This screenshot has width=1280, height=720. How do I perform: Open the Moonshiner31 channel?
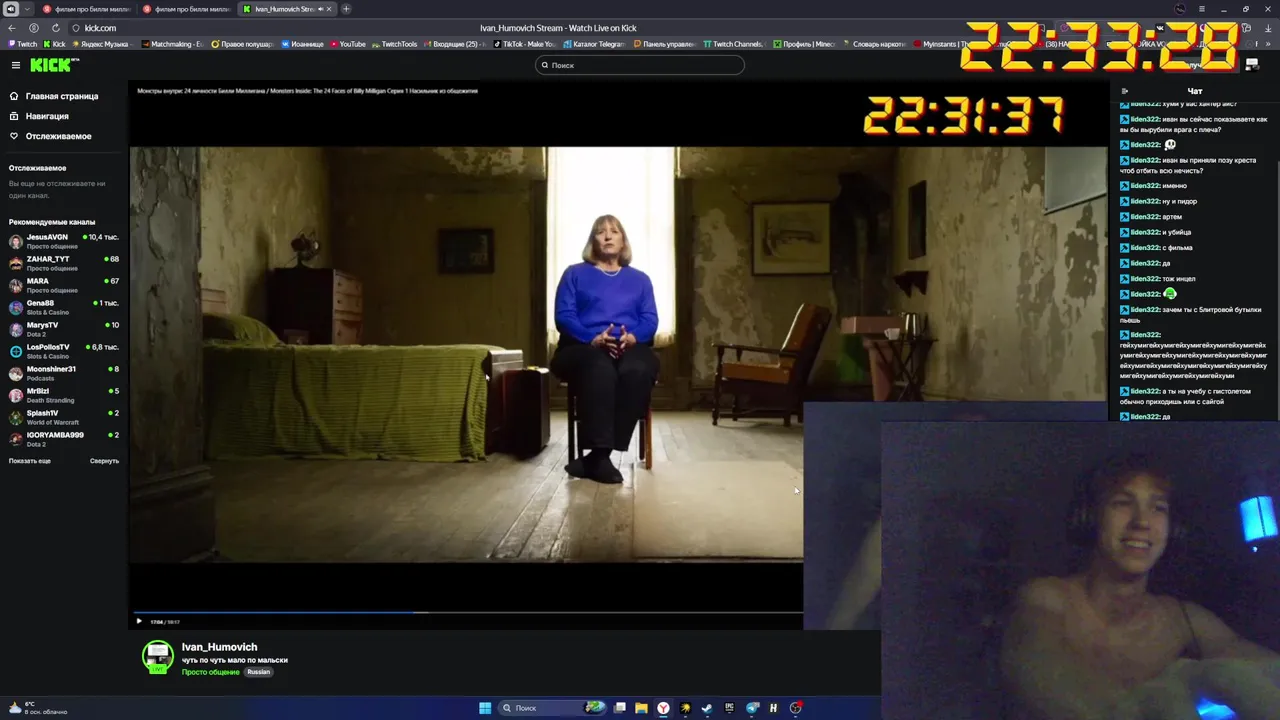[x=64, y=373]
